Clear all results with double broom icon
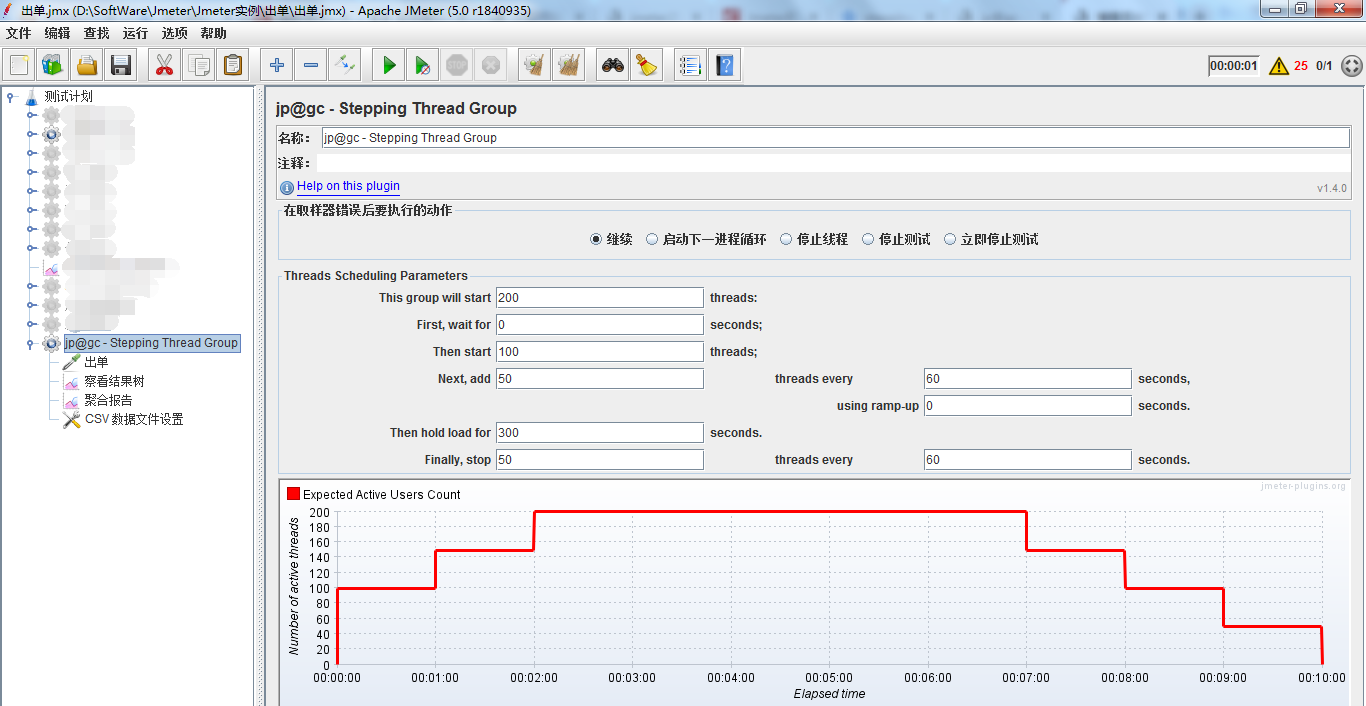This screenshot has height=706, width=1366. 569,66
